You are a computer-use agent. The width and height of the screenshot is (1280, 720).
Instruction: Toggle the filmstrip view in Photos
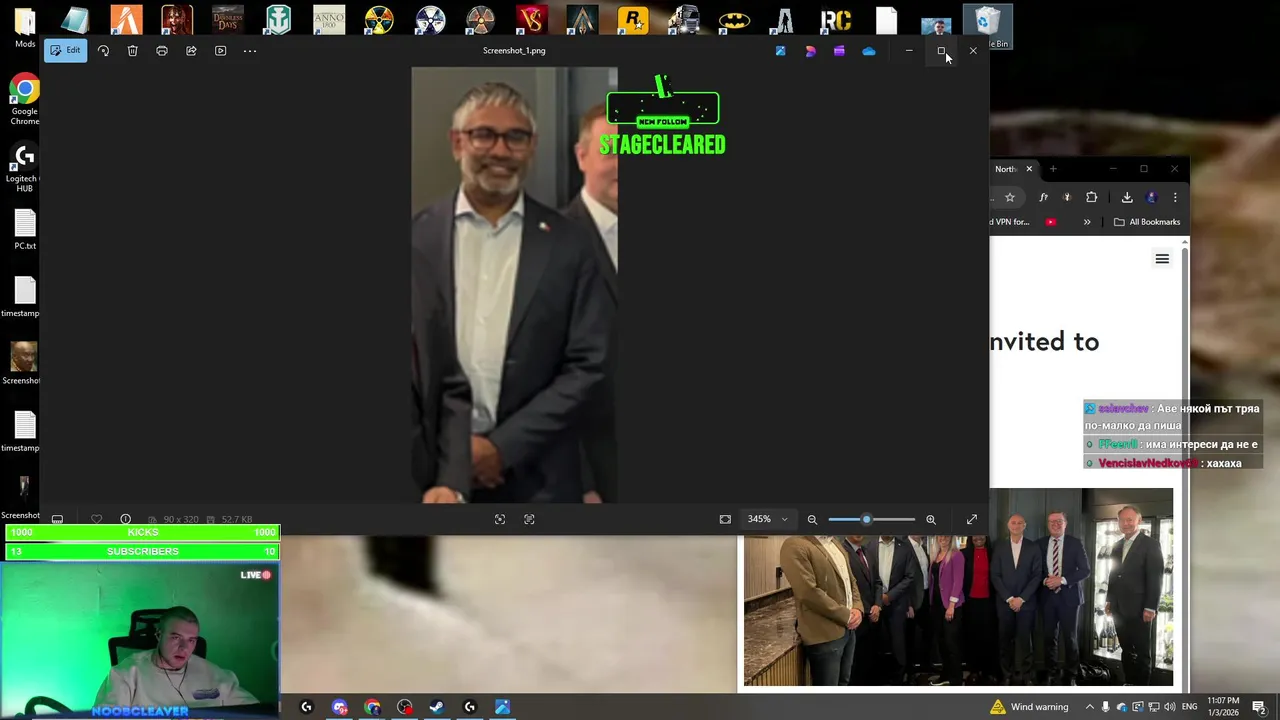[x=57, y=519]
